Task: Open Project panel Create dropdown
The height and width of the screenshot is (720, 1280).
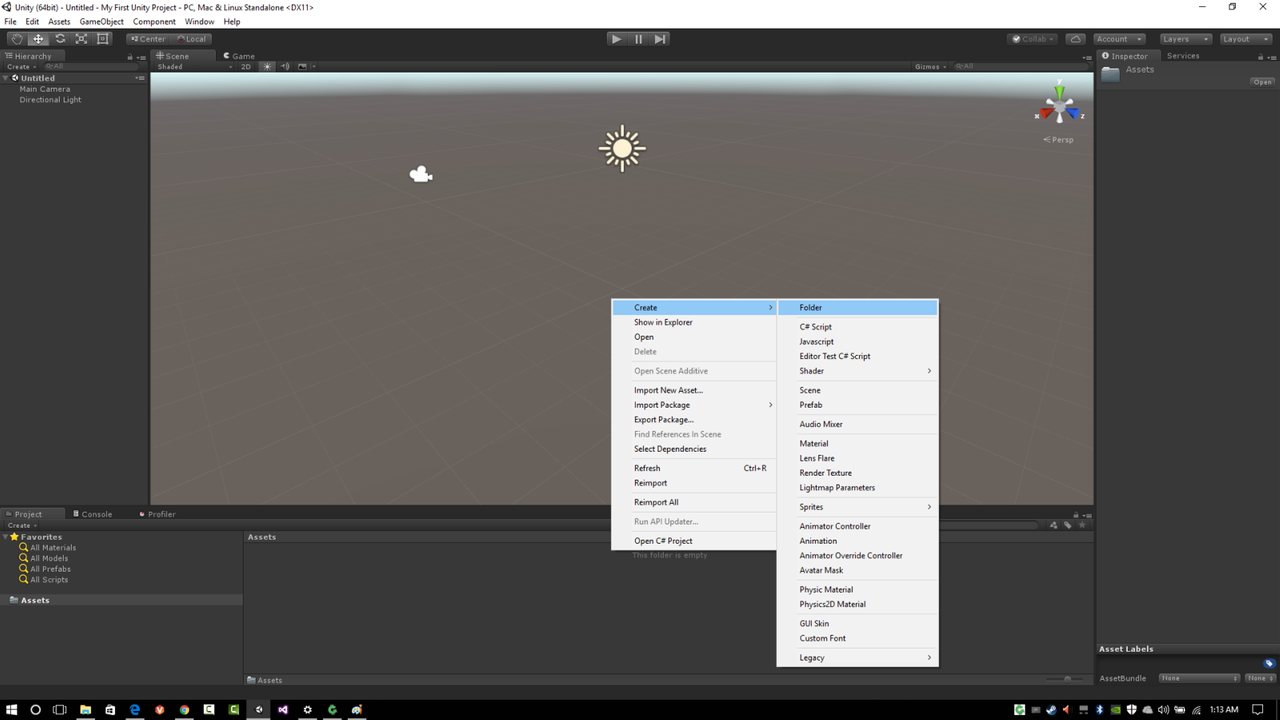Action: (21, 525)
